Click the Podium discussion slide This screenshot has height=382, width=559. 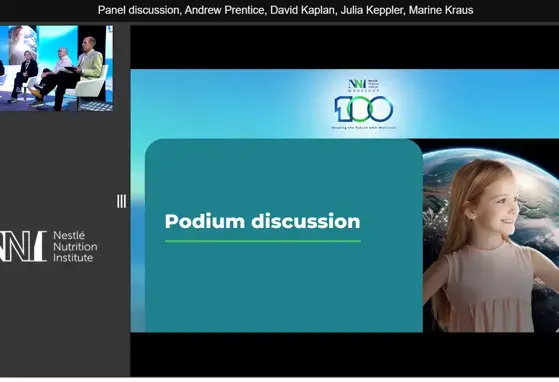(x=344, y=201)
